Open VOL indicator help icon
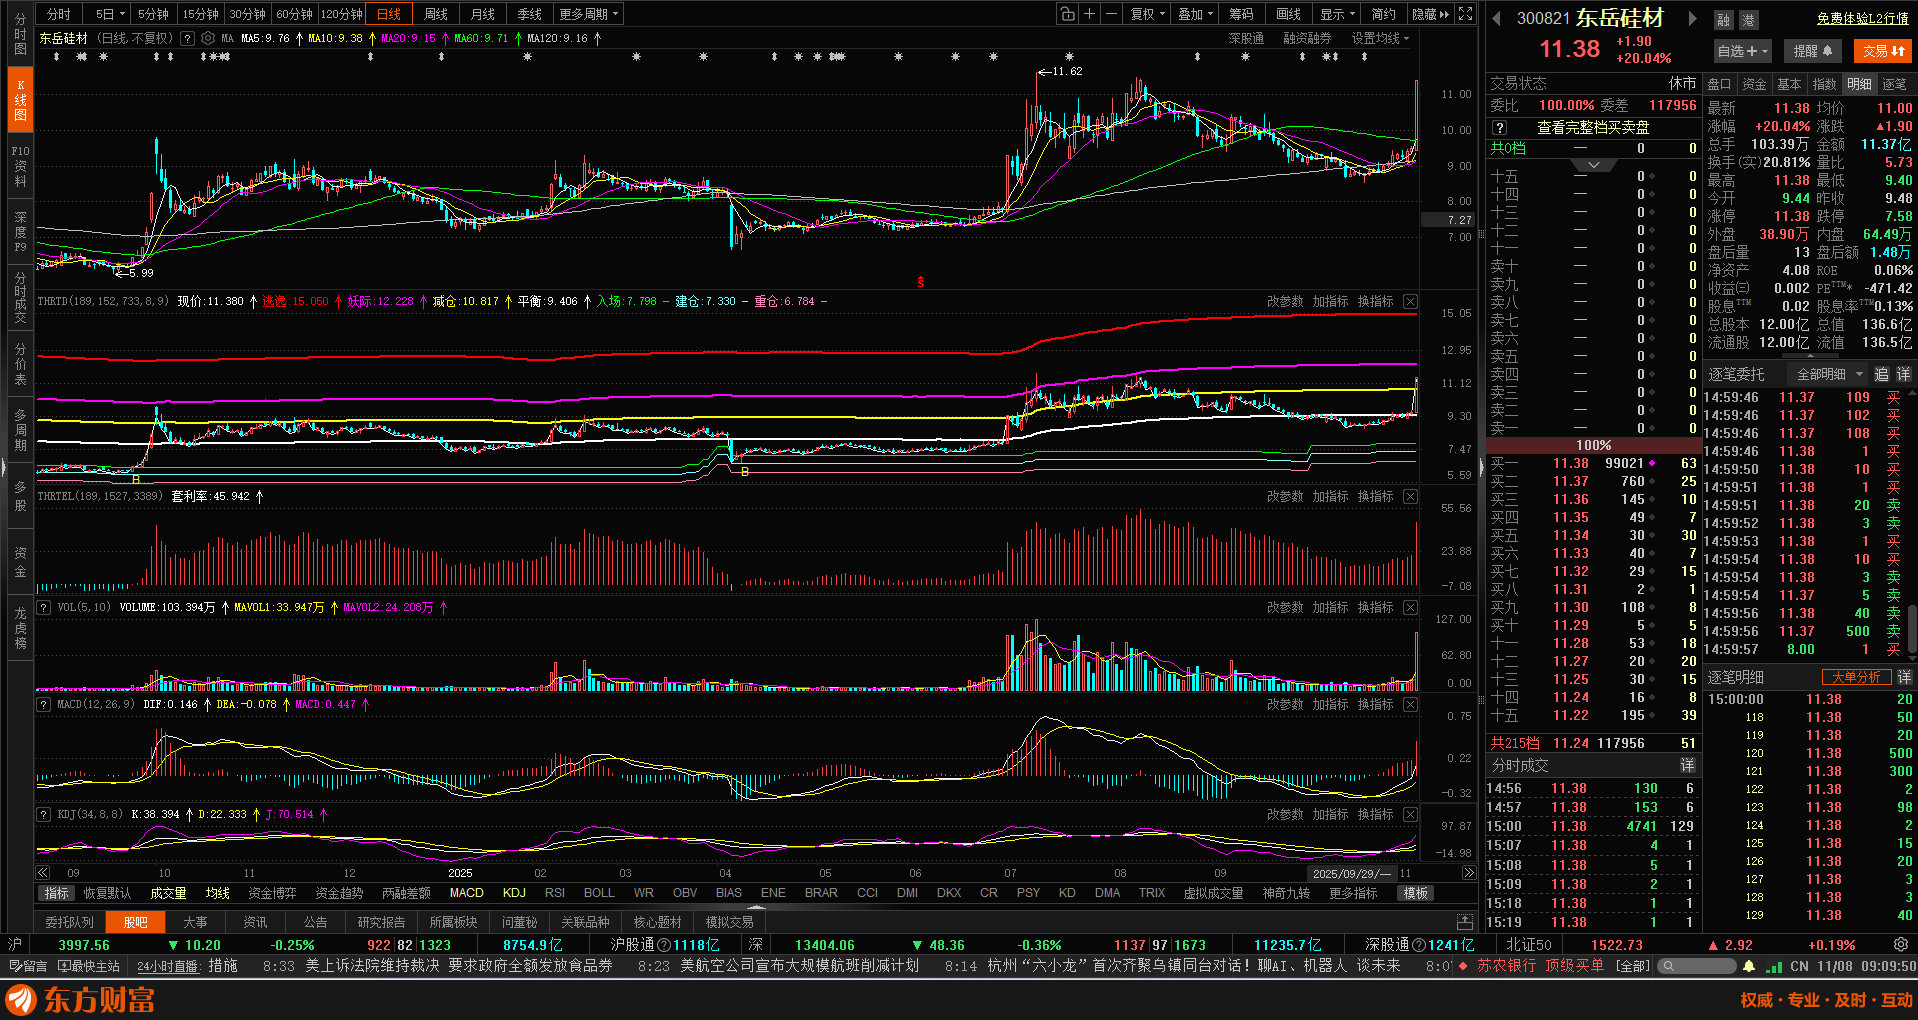 tap(44, 607)
